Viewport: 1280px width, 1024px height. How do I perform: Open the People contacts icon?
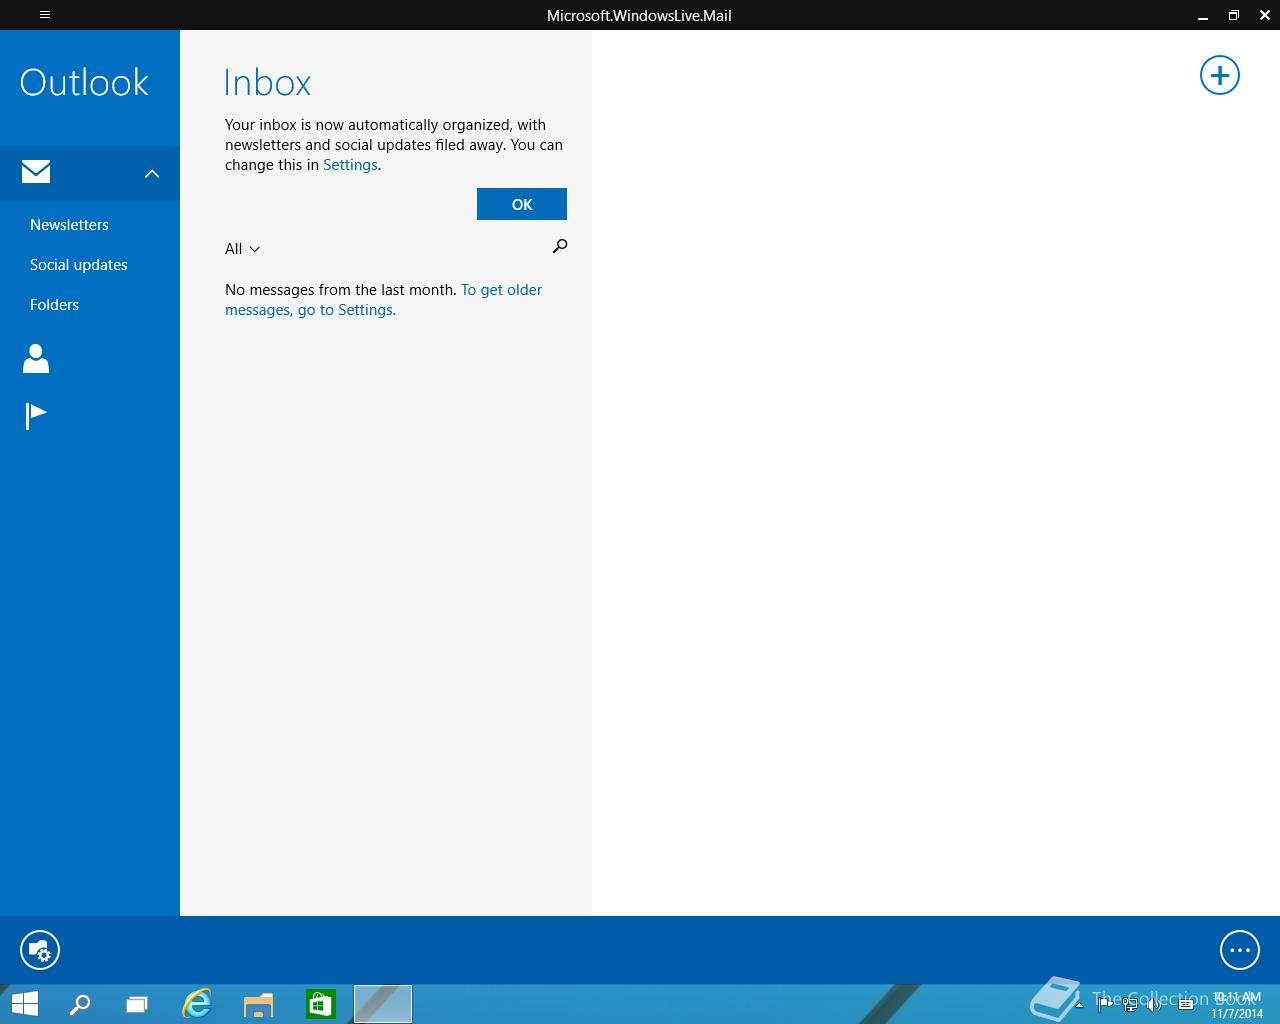point(36,359)
